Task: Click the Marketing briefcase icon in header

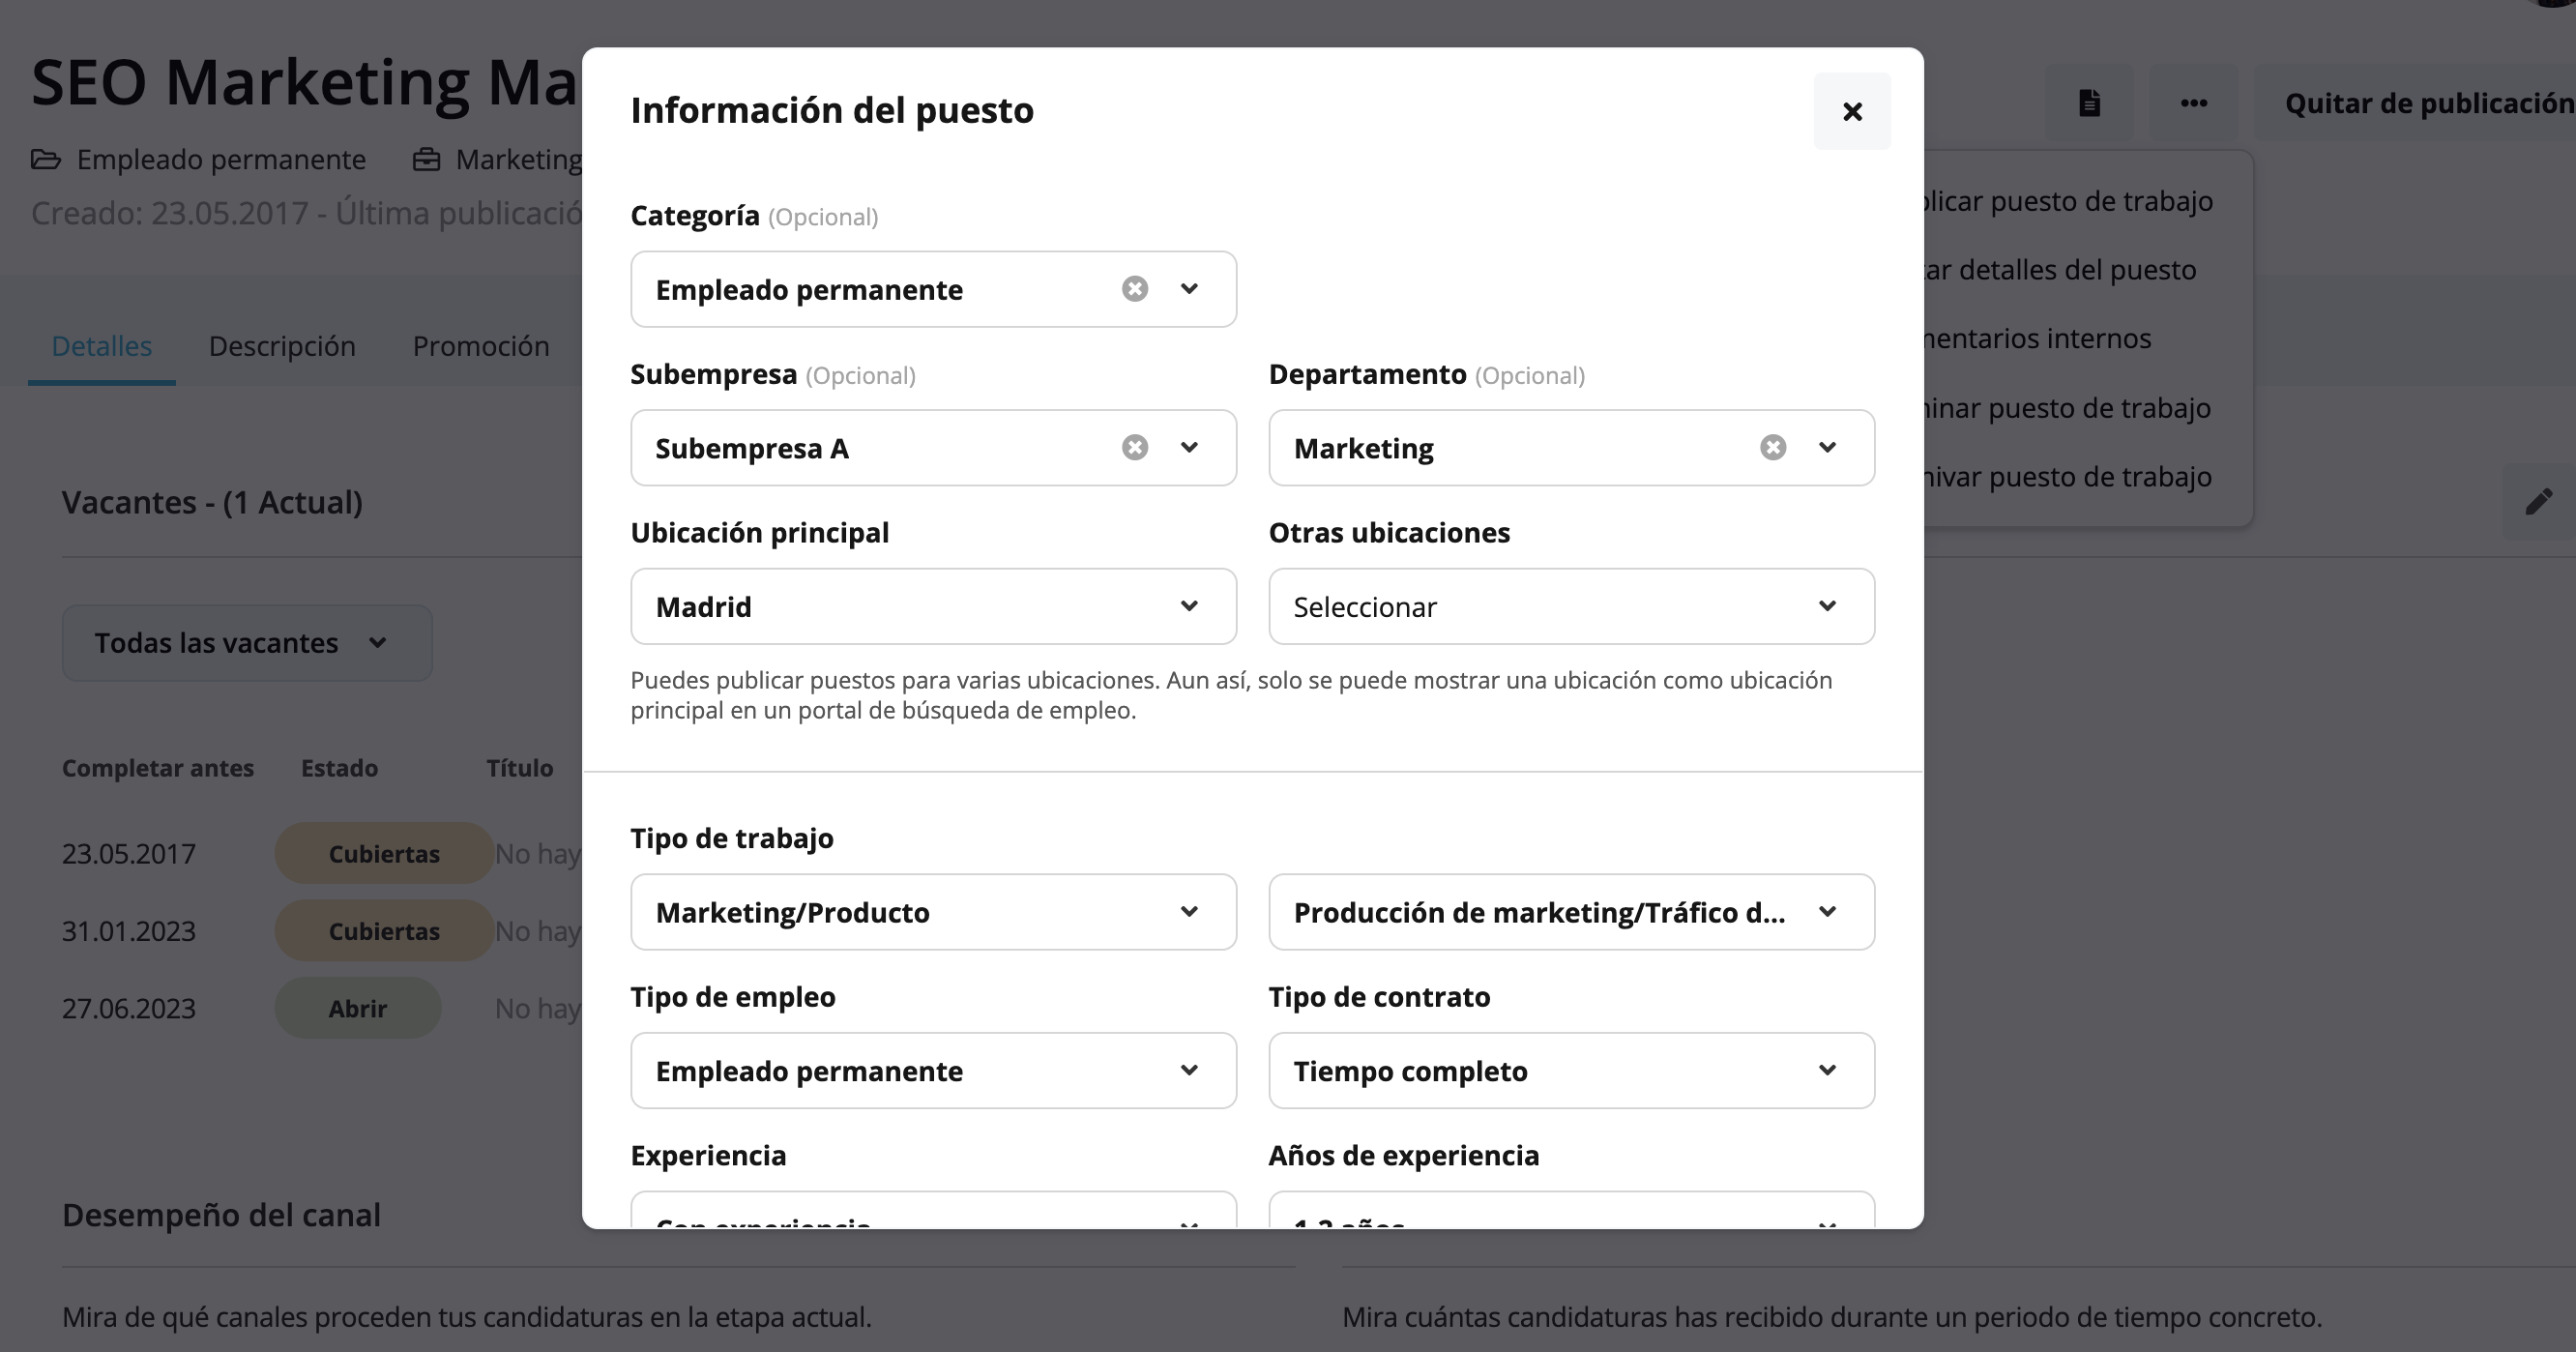Action: pos(426,159)
